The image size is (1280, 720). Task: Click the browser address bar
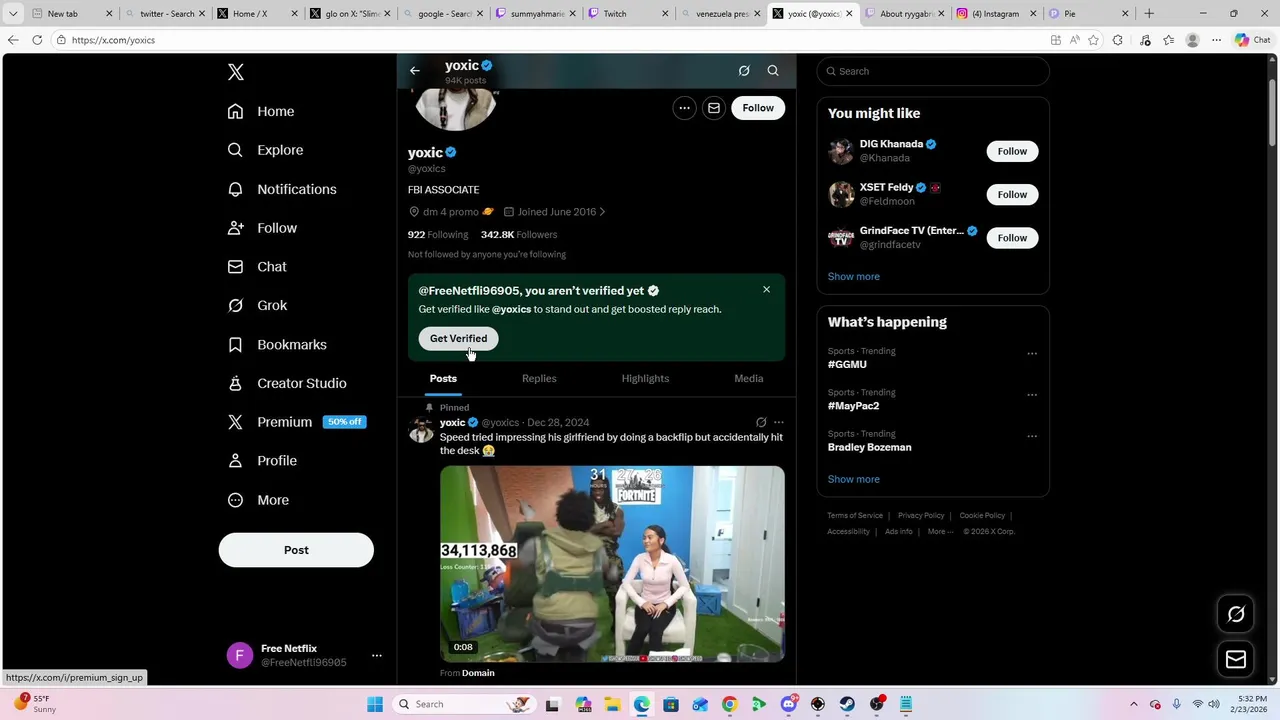pos(550,40)
